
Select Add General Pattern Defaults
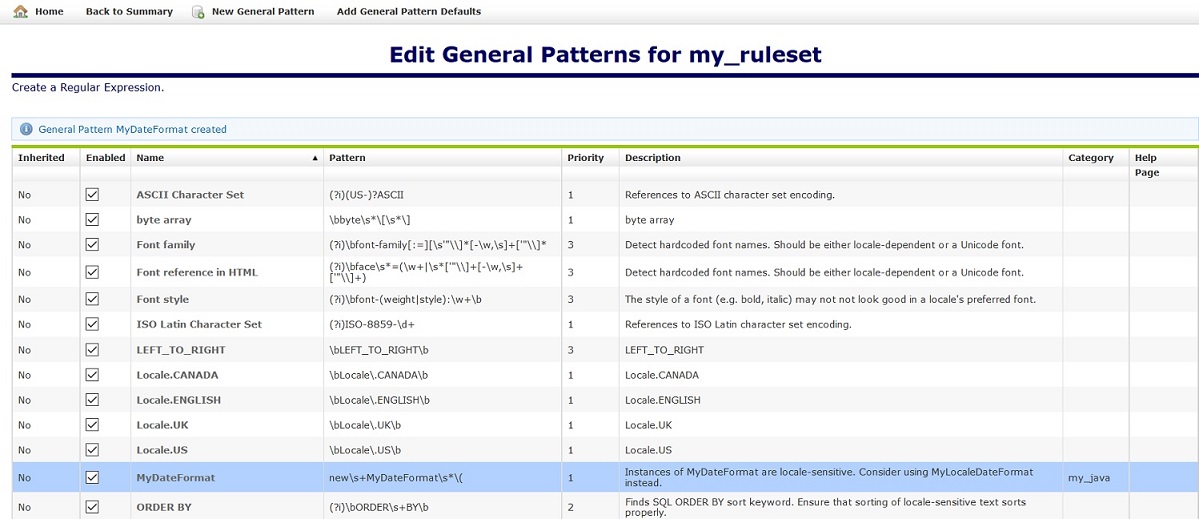pos(408,12)
